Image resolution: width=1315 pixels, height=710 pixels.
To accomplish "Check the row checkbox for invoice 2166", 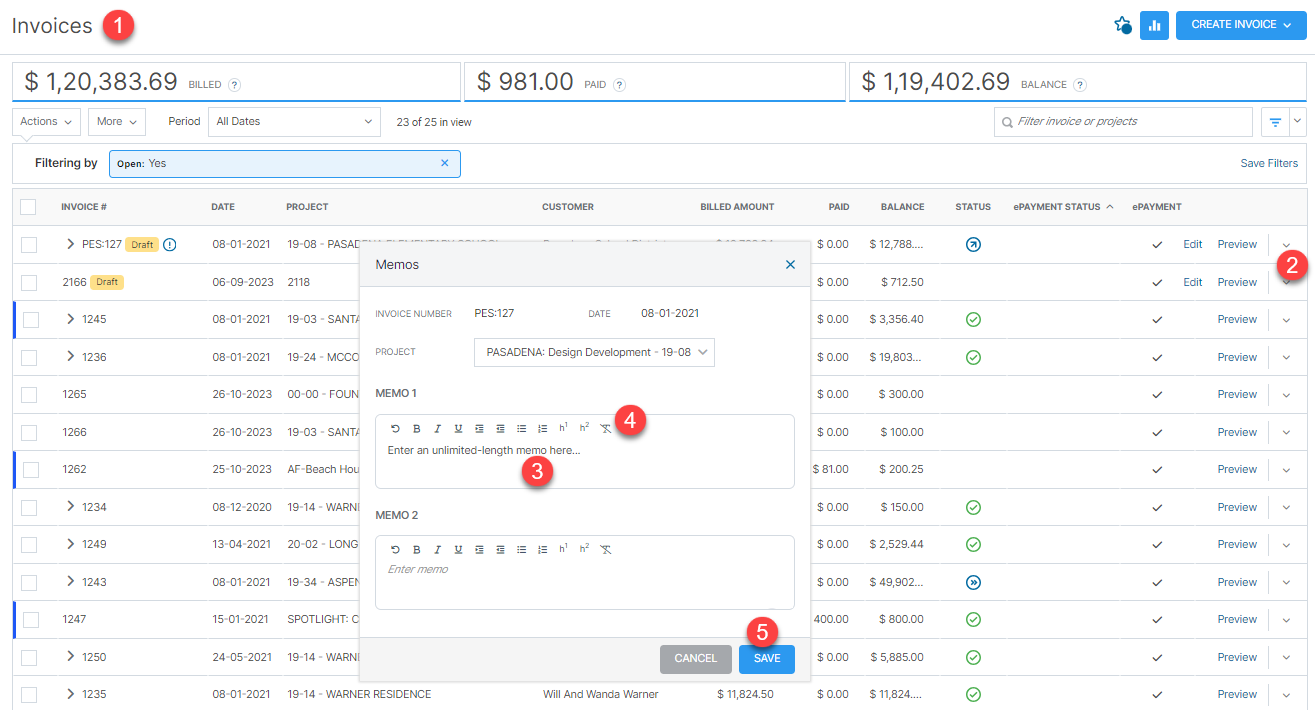I will click(28, 282).
